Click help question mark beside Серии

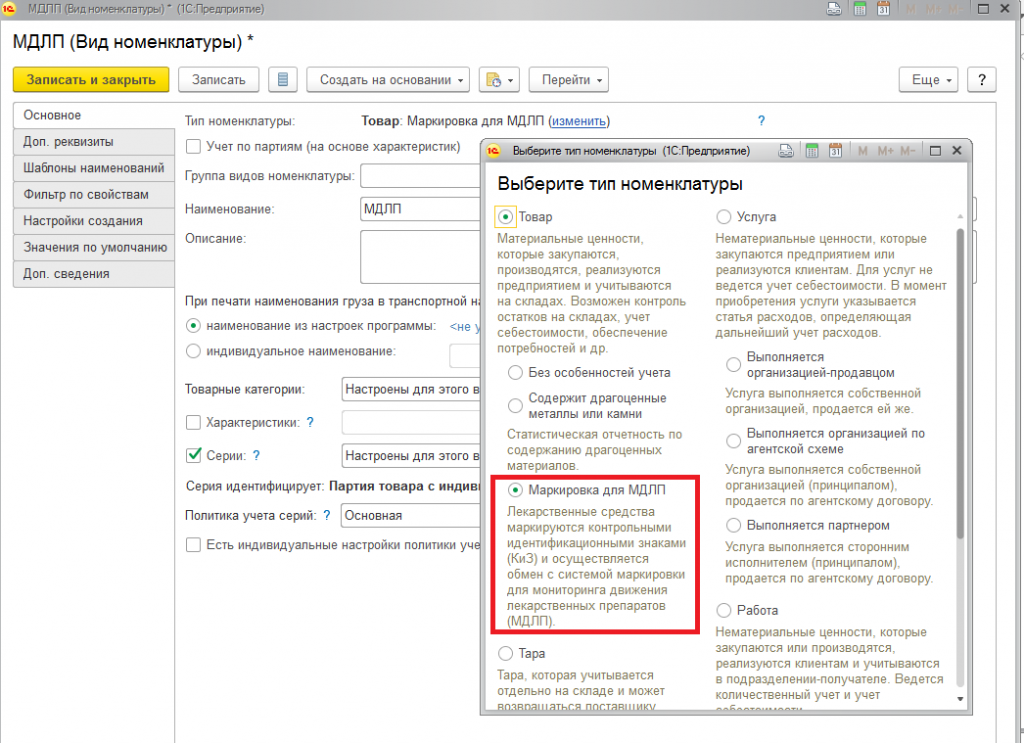pyautogui.click(x=257, y=456)
